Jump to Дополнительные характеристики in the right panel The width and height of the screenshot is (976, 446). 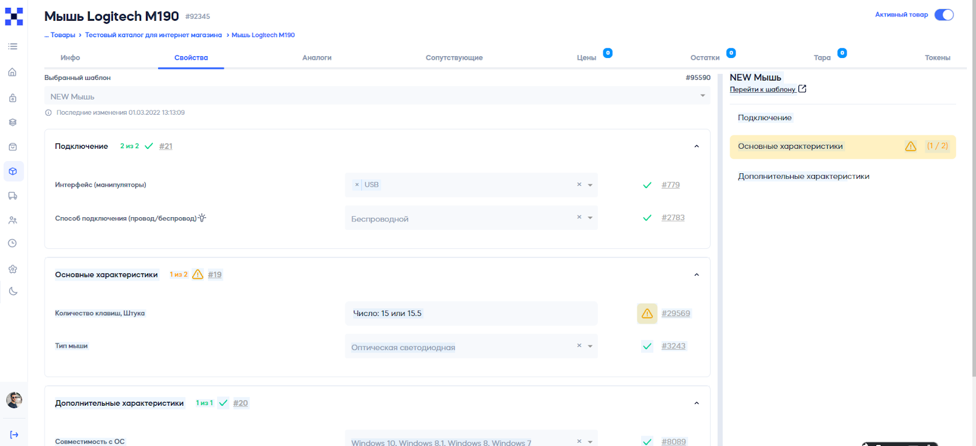[804, 177]
